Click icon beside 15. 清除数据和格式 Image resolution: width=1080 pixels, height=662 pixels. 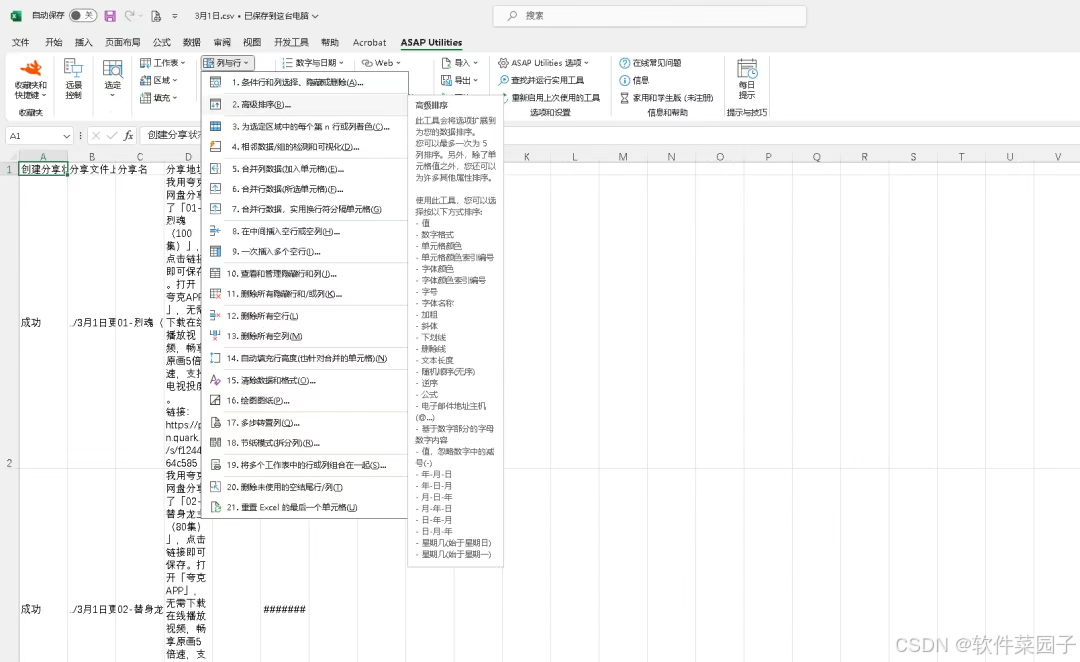pos(216,380)
